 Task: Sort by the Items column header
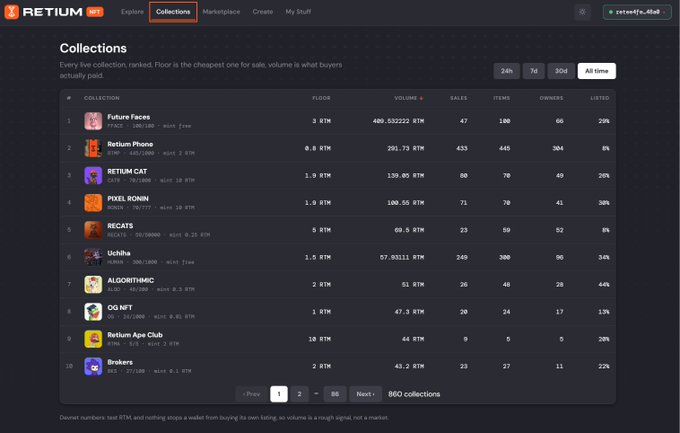click(x=501, y=98)
